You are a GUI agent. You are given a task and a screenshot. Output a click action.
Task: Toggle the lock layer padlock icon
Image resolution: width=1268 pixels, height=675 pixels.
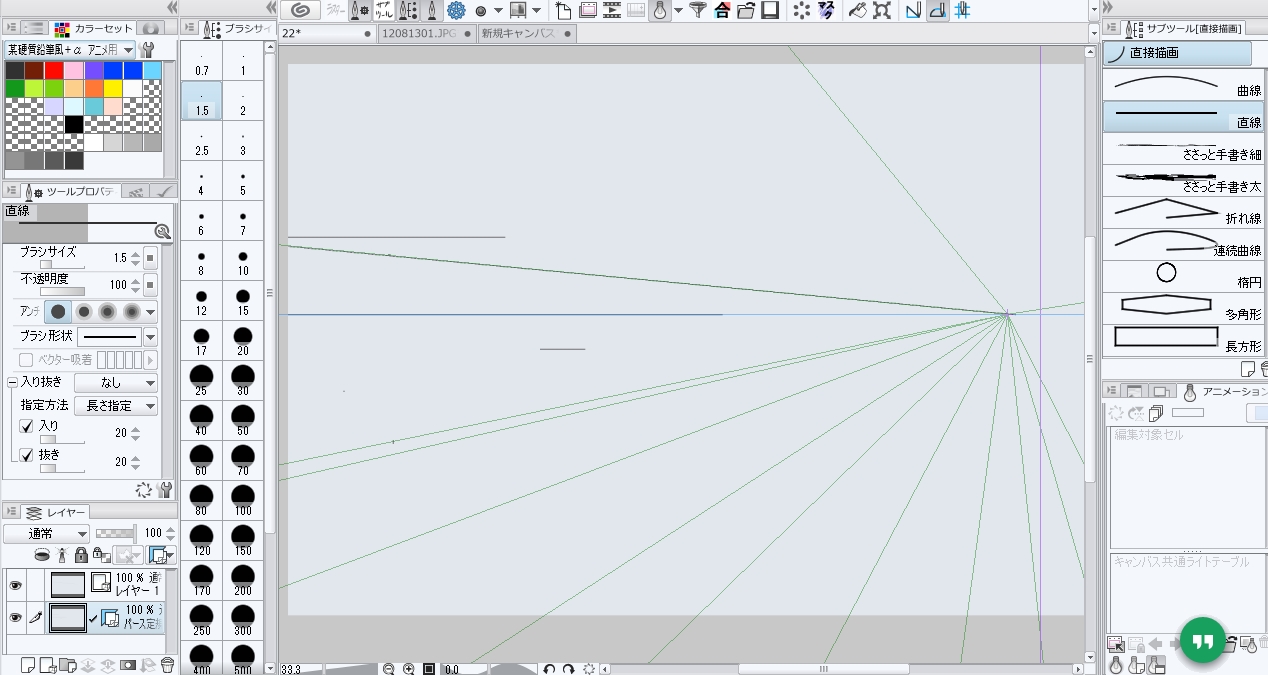[x=81, y=555]
